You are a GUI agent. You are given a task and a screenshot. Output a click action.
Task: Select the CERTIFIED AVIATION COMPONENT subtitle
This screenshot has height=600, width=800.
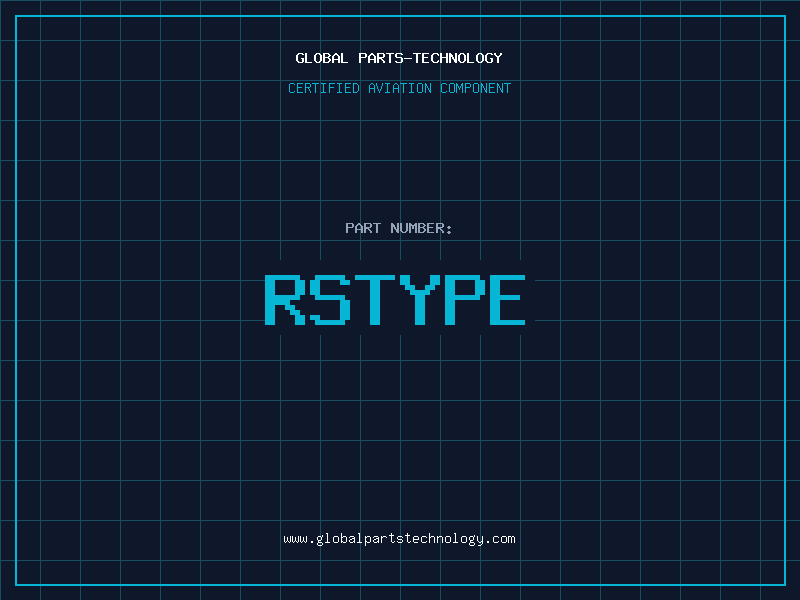399,89
